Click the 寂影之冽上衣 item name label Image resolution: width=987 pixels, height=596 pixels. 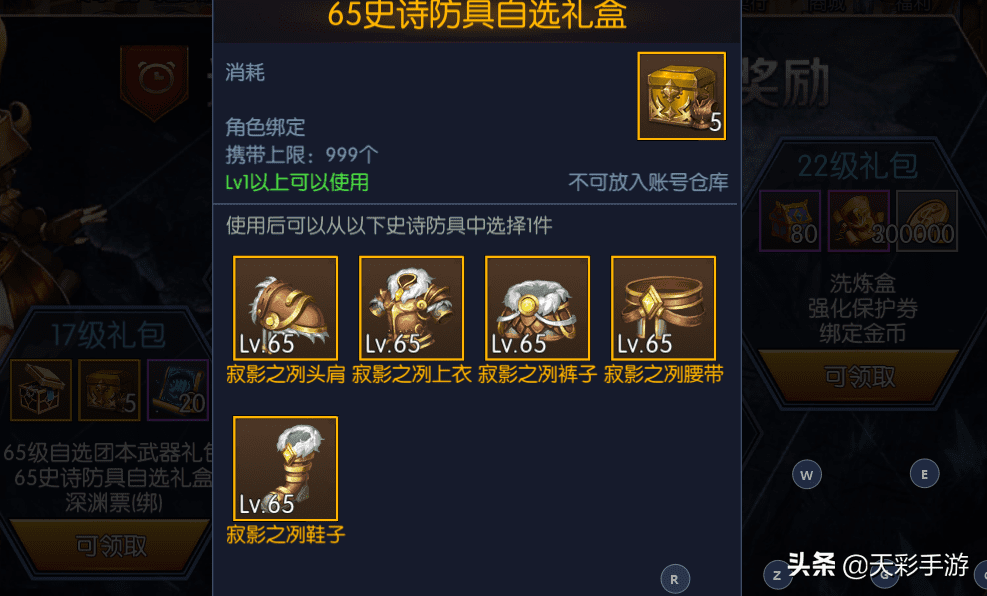coord(412,374)
